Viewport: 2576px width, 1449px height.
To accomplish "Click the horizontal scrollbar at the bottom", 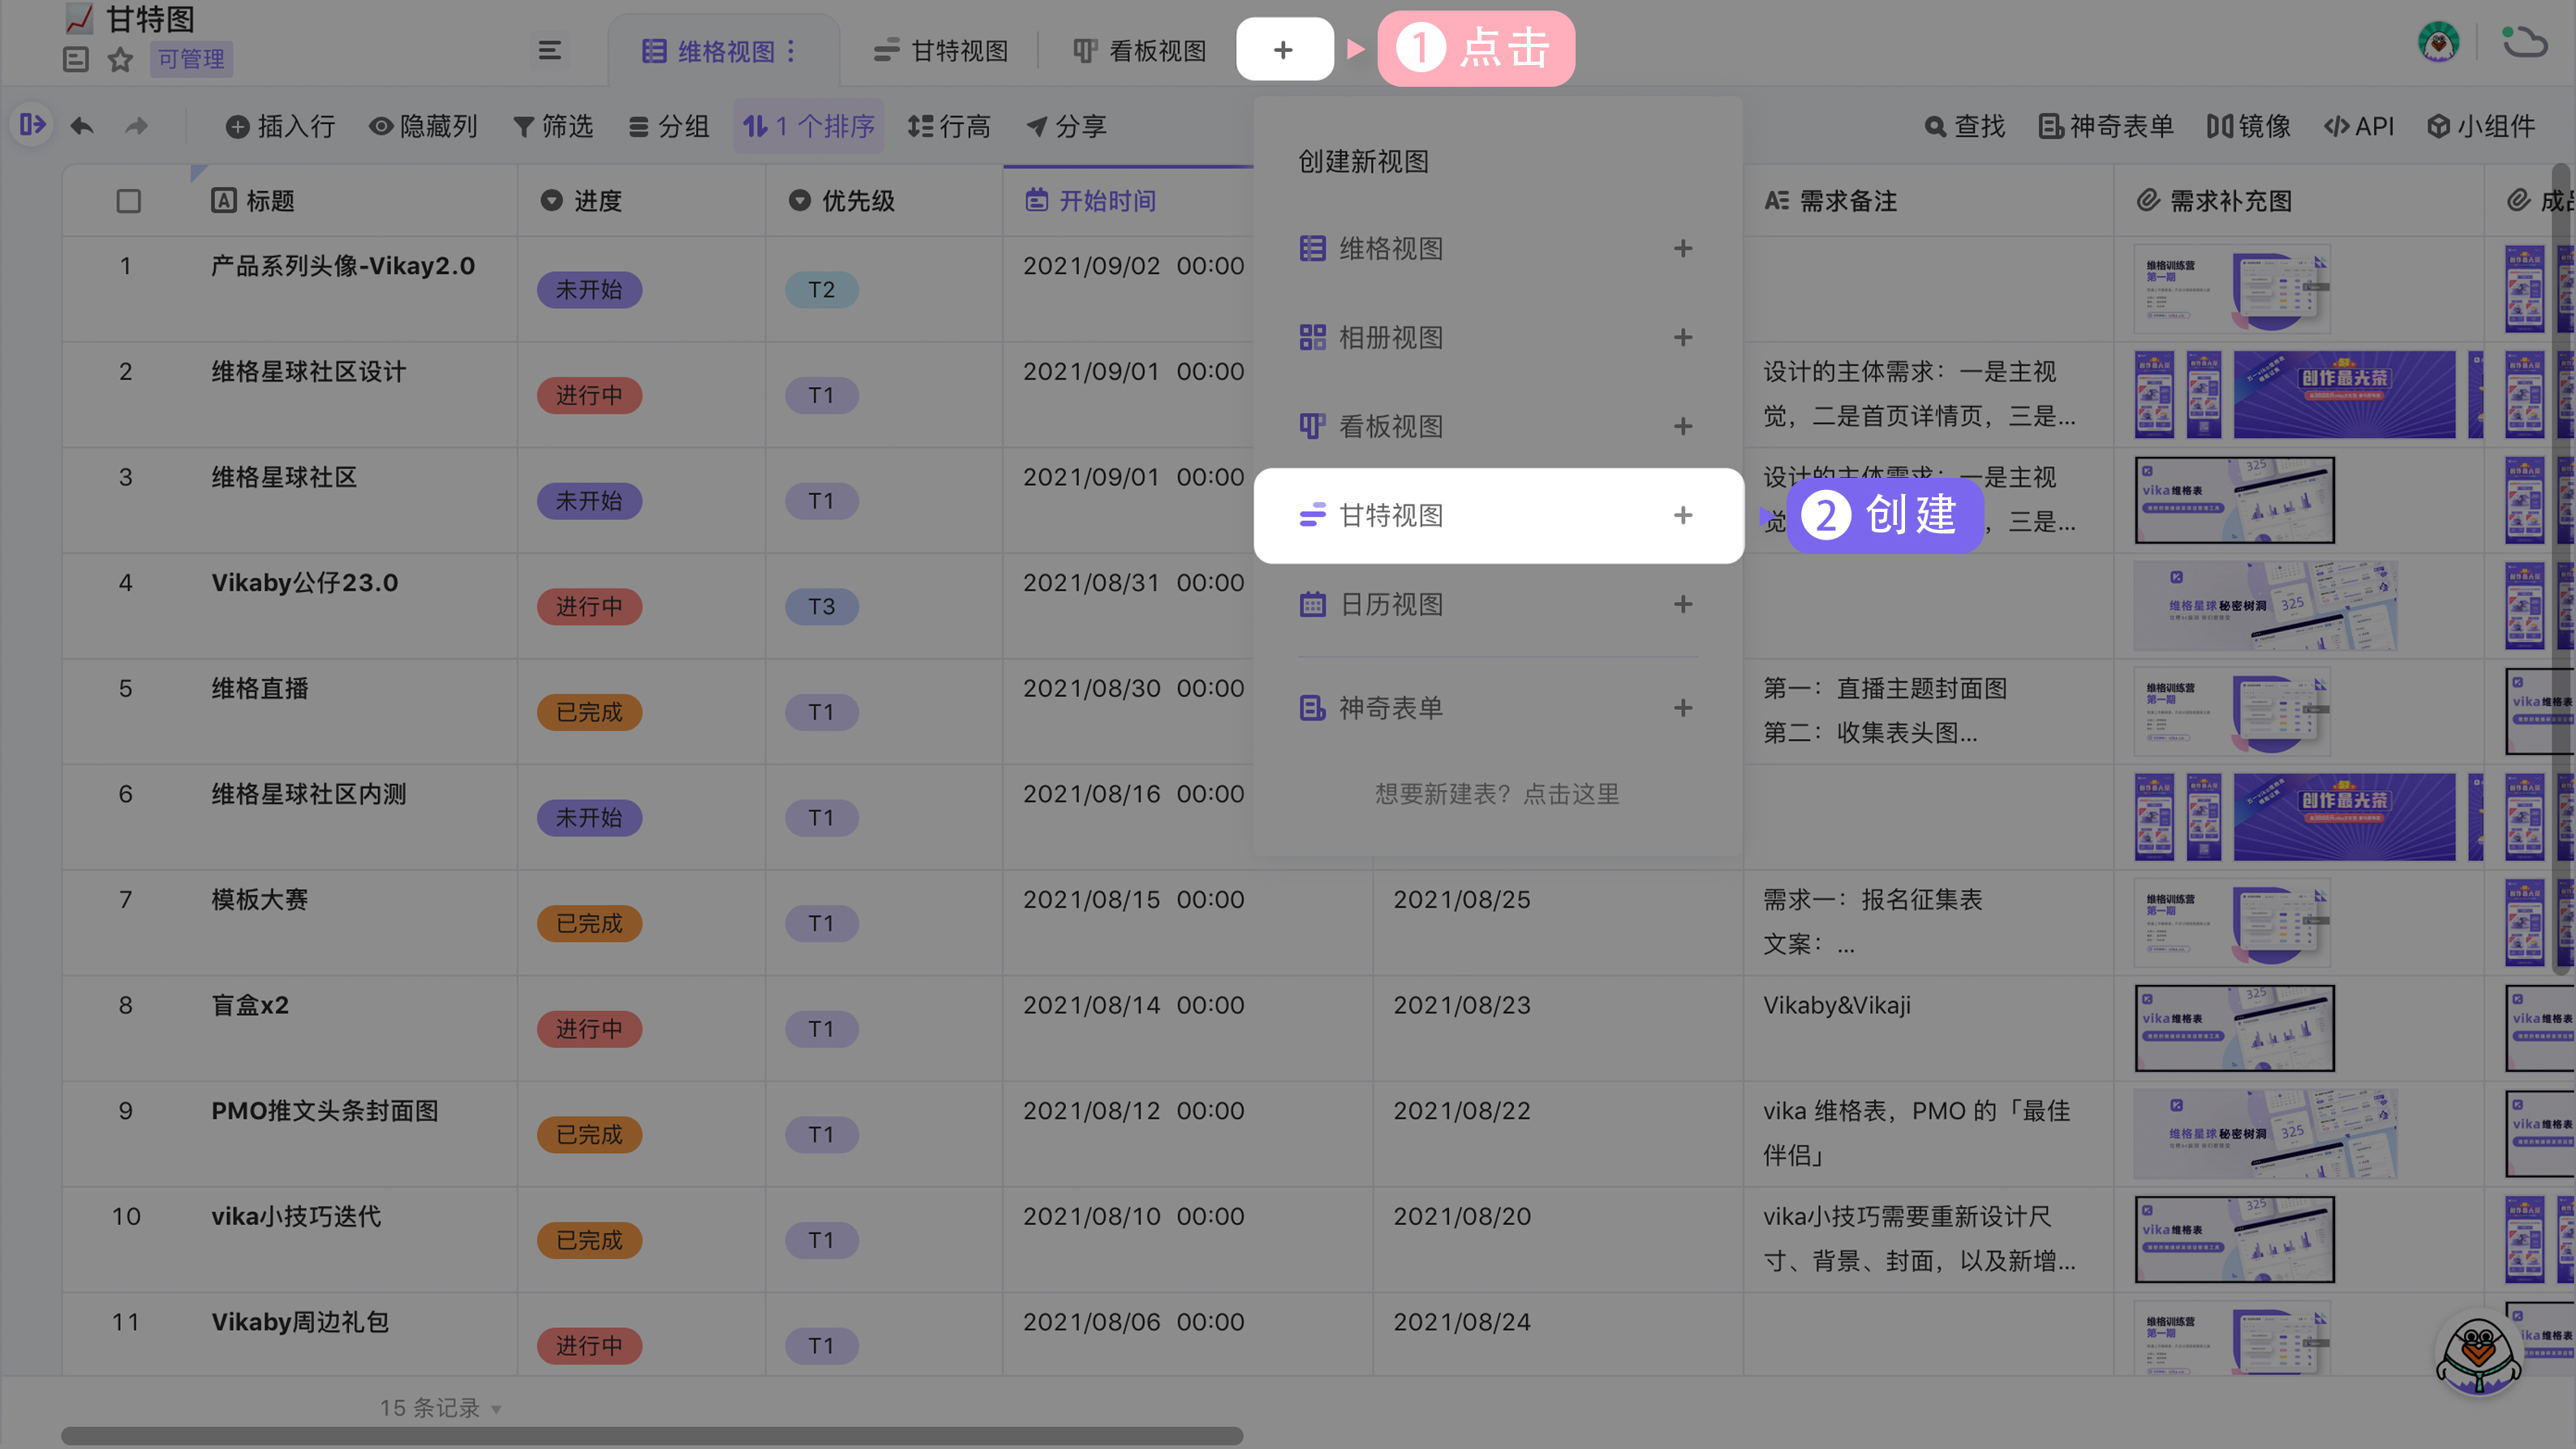I will click(651, 1436).
